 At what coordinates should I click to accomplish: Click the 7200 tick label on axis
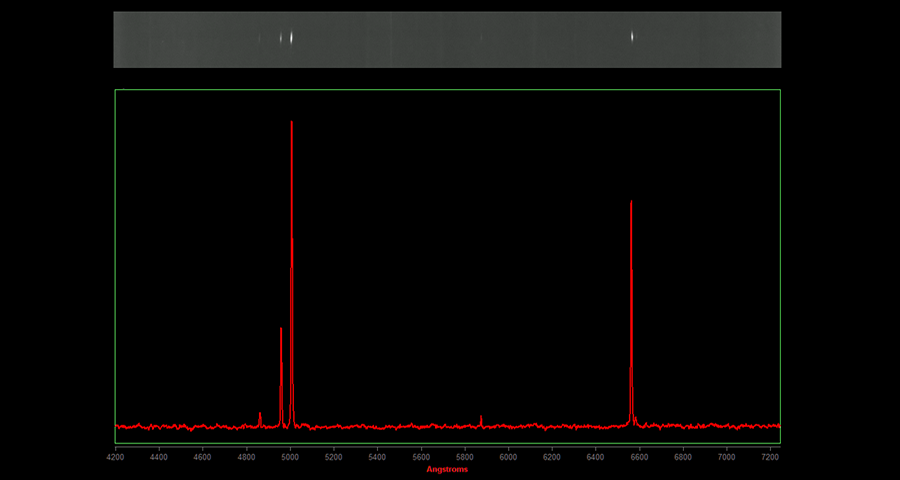(770, 457)
